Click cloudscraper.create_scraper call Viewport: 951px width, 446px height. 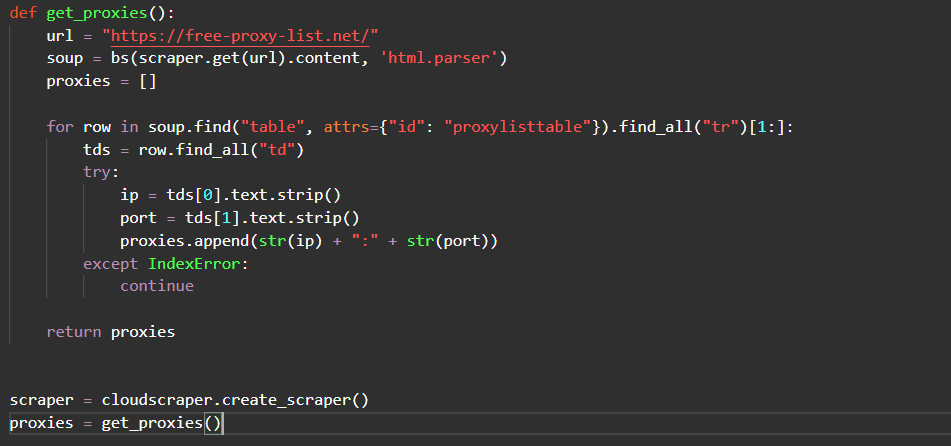[235, 400]
